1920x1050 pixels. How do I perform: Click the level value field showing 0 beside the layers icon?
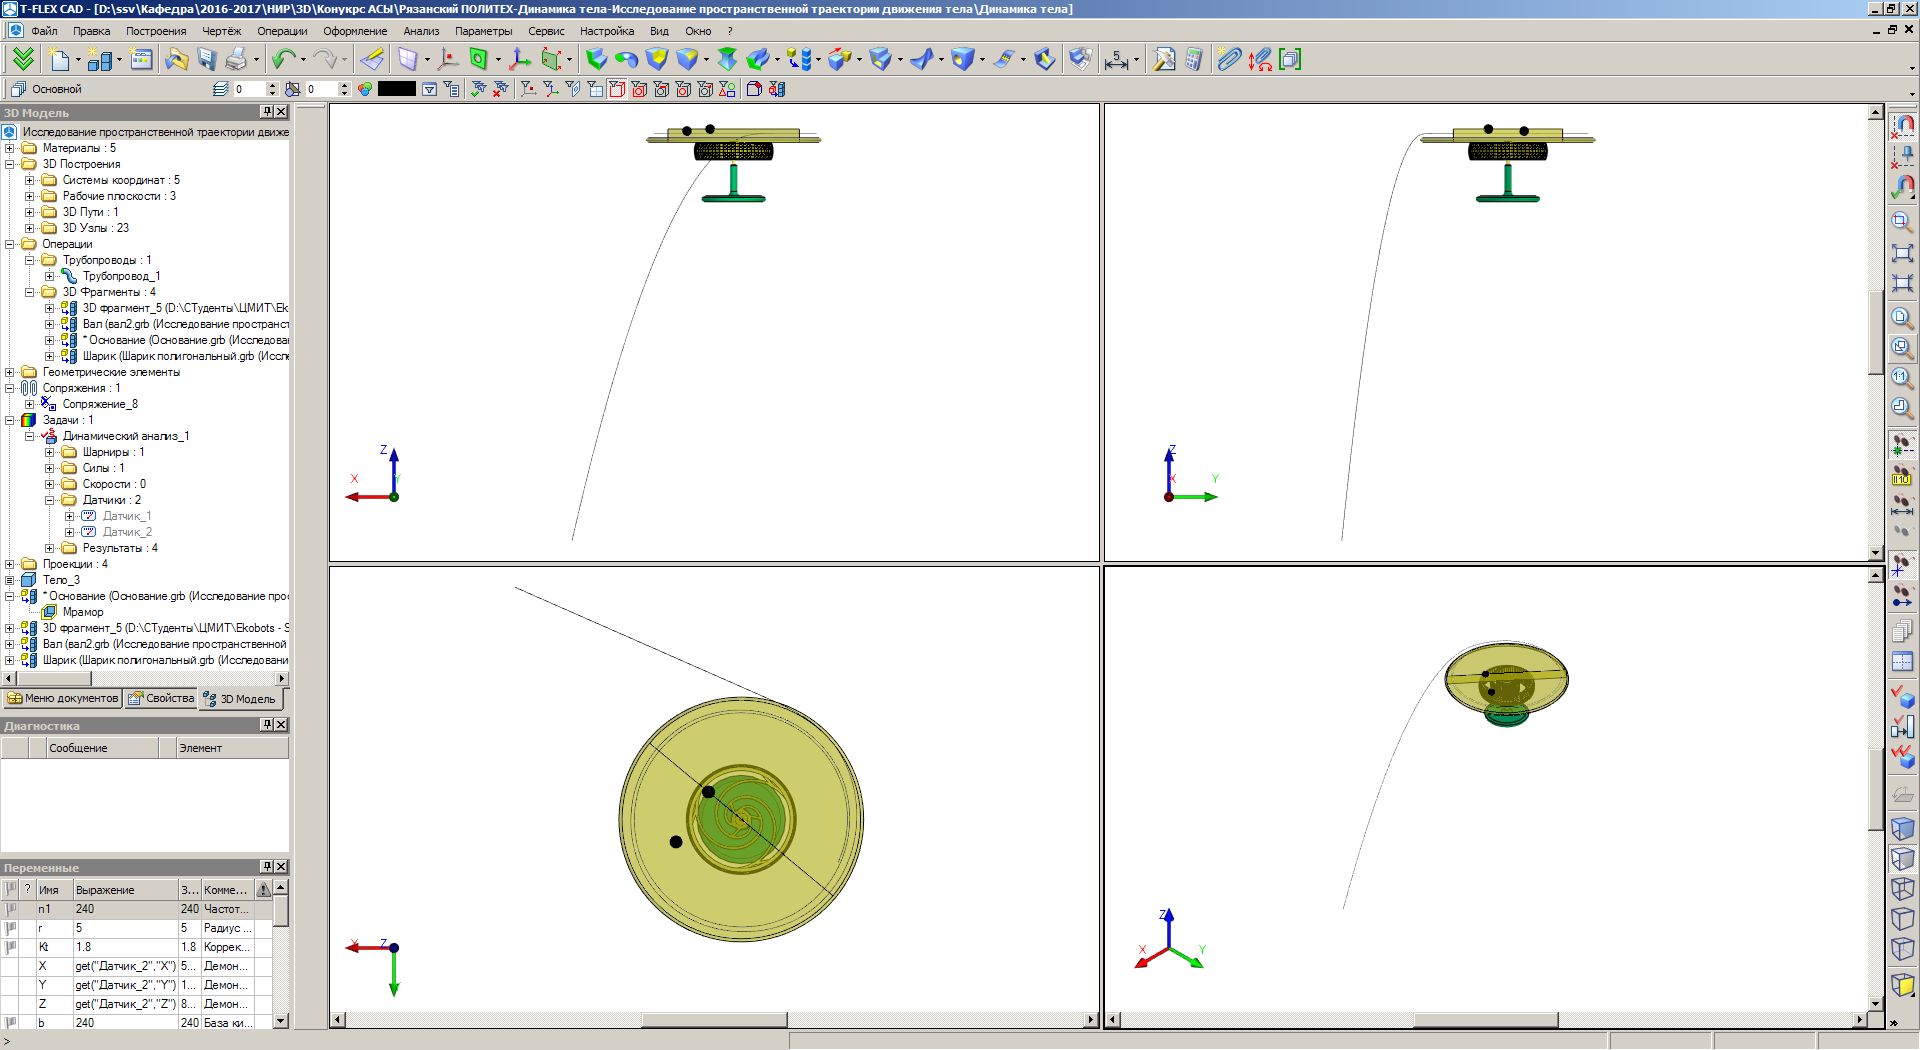tap(251, 89)
